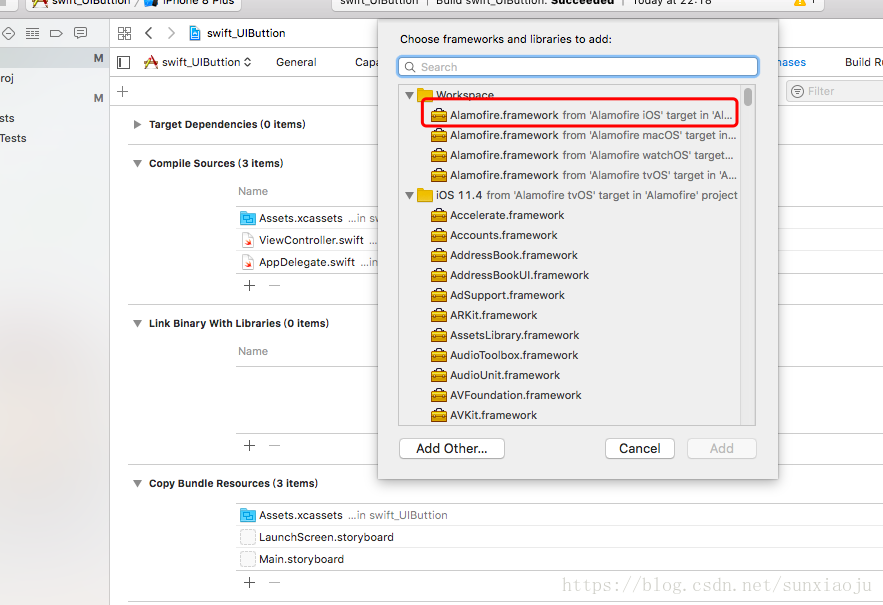
Task: Focus the build phases Filter field
Action: (835, 91)
